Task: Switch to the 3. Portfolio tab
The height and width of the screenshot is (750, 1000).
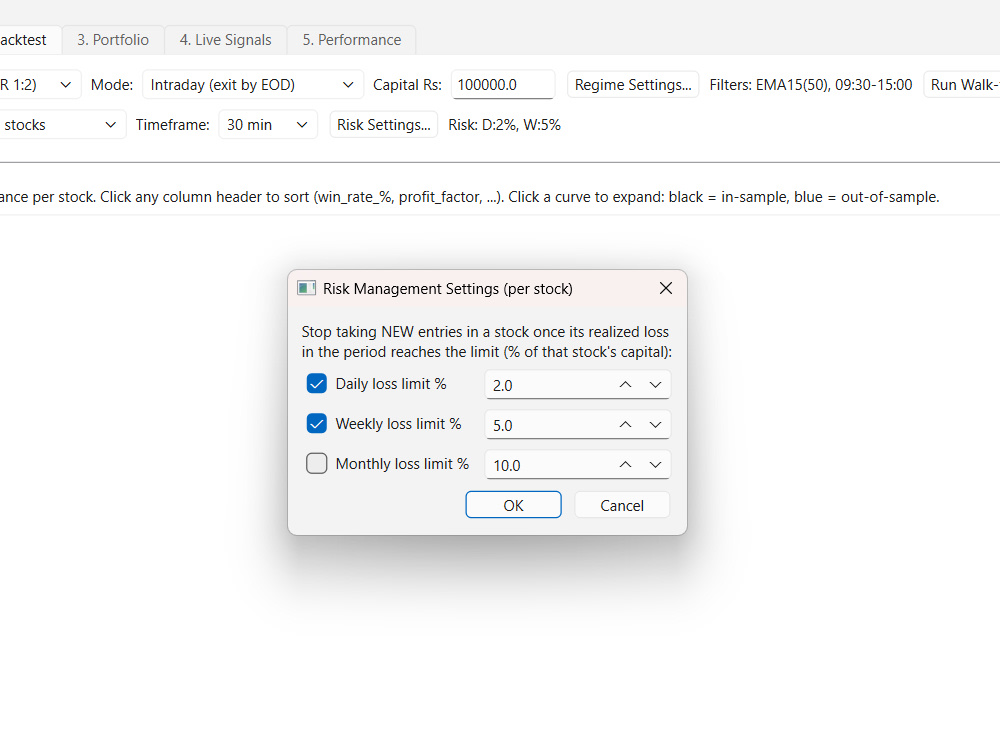Action: (113, 40)
